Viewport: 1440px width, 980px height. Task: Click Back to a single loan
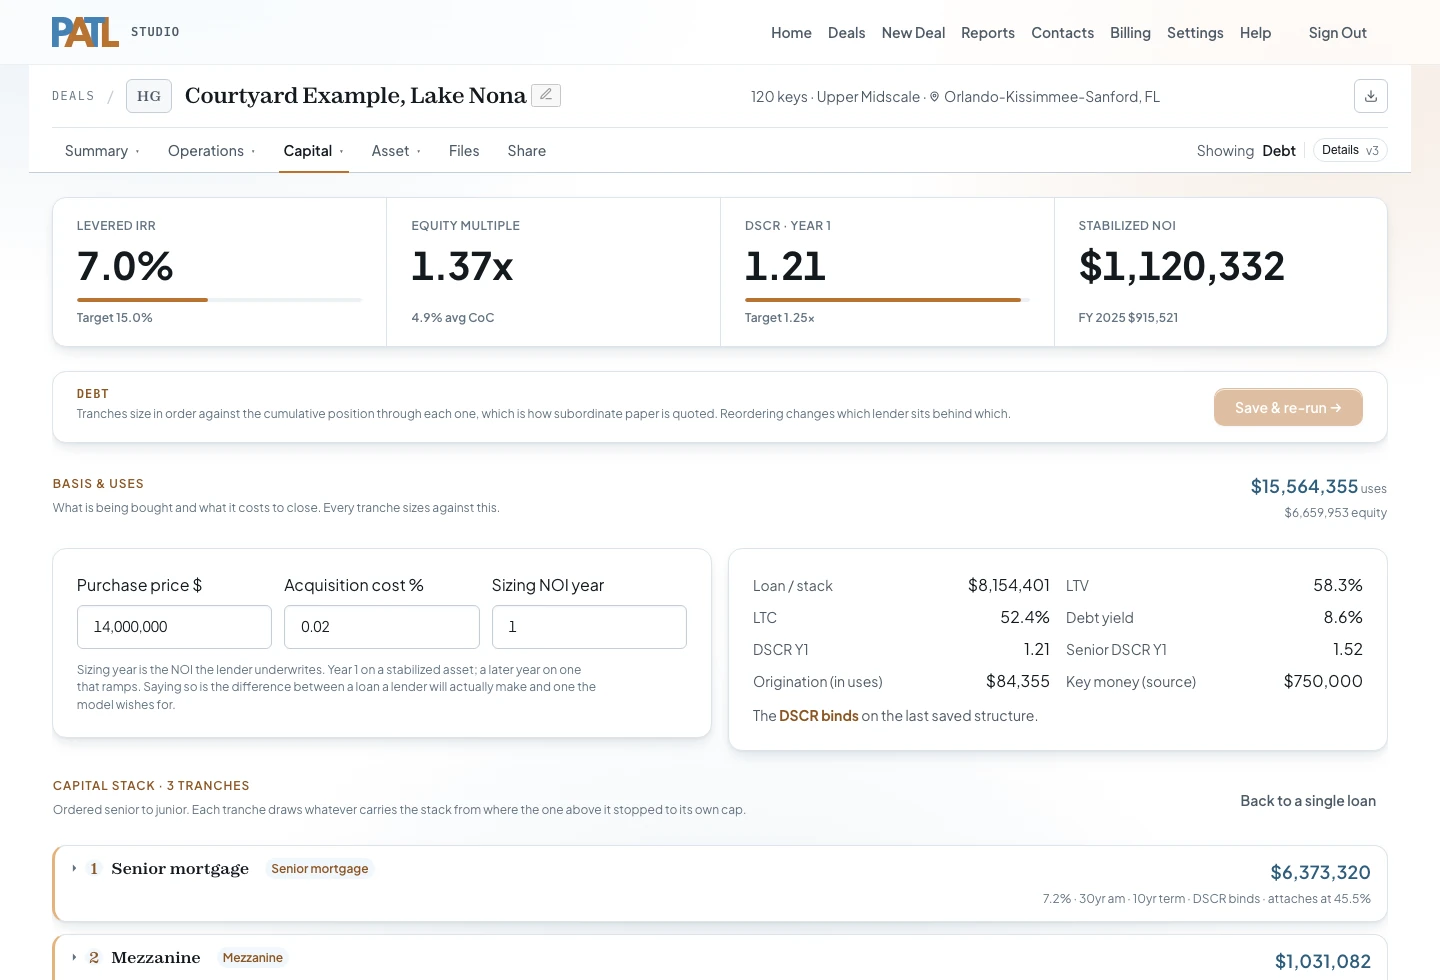coord(1308,801)
